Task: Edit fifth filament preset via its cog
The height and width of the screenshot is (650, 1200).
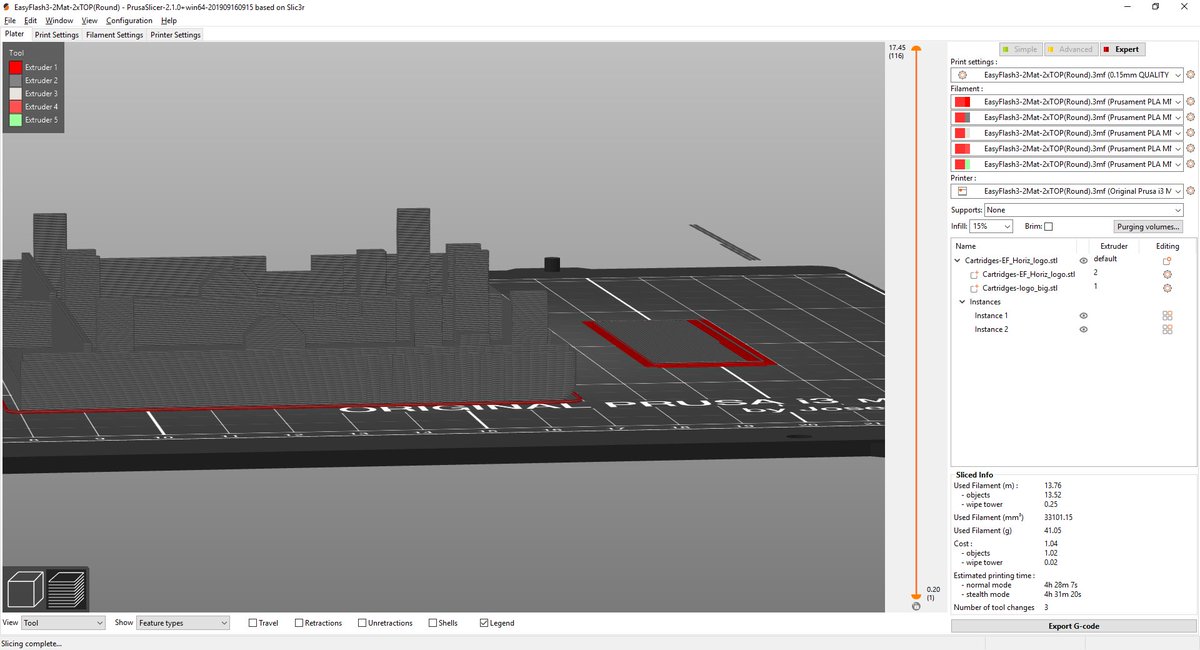Action: 1191,164
